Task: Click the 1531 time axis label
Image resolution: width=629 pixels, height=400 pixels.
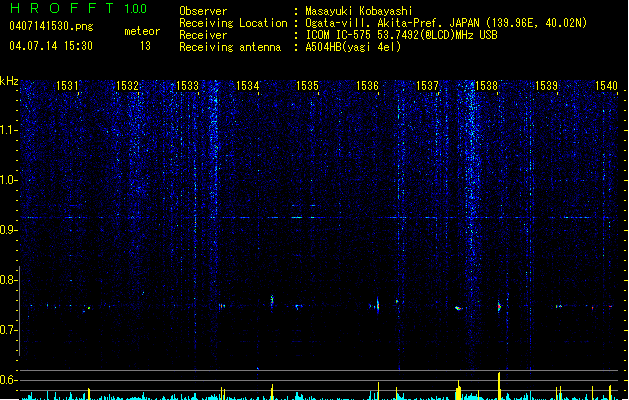Action: (x=67, y=86)
